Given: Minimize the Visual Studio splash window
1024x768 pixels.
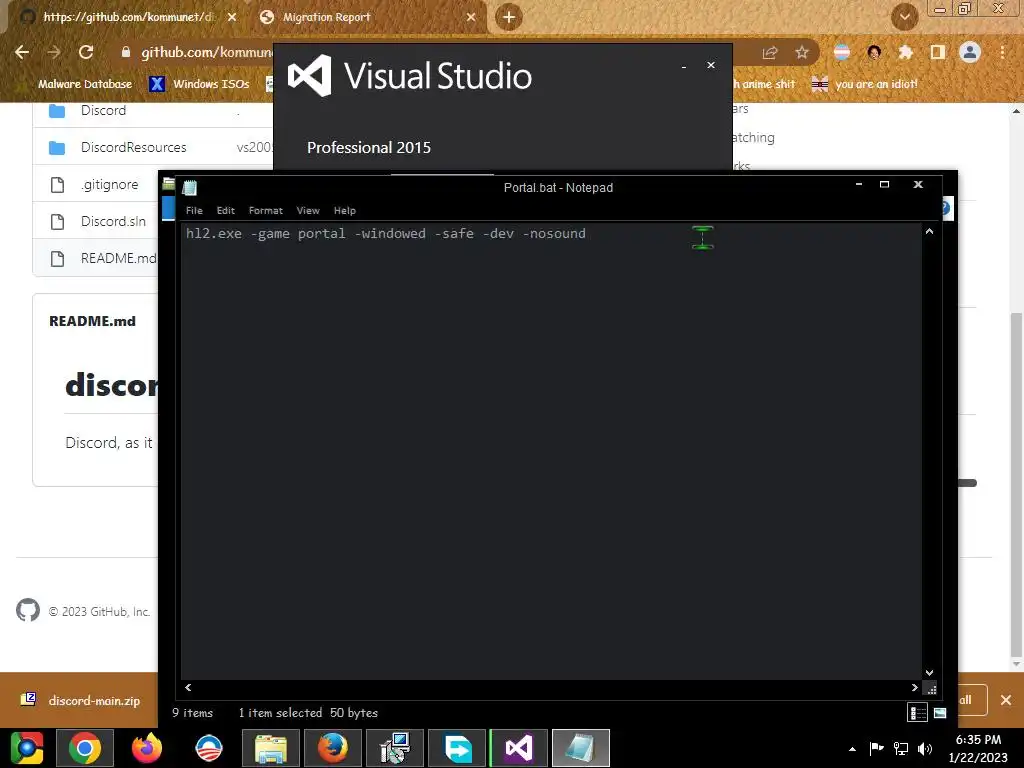Looking at the screenshot, I should pos(684,66).
